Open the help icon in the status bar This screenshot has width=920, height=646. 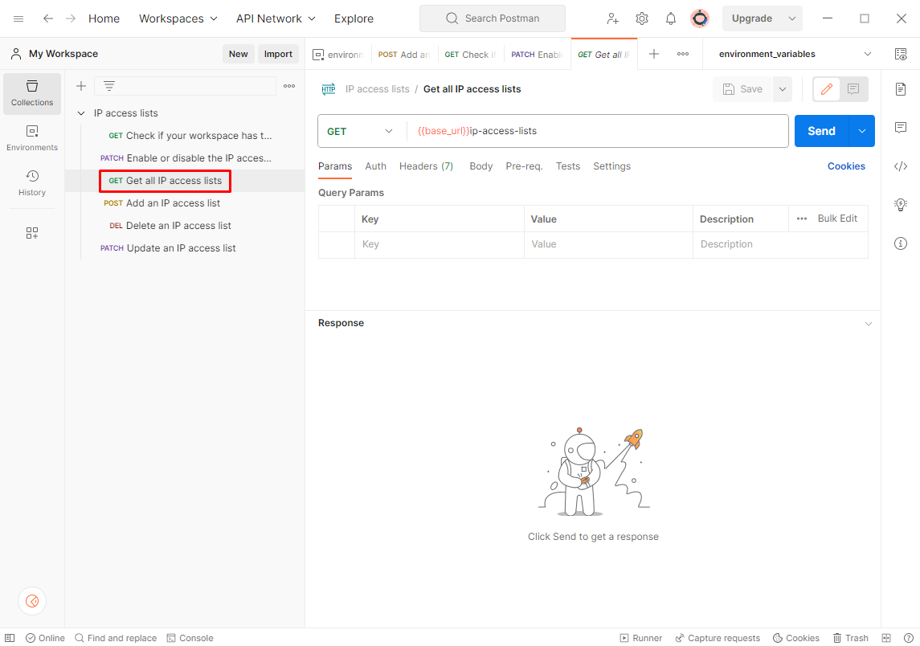click(x=908, y=638)
